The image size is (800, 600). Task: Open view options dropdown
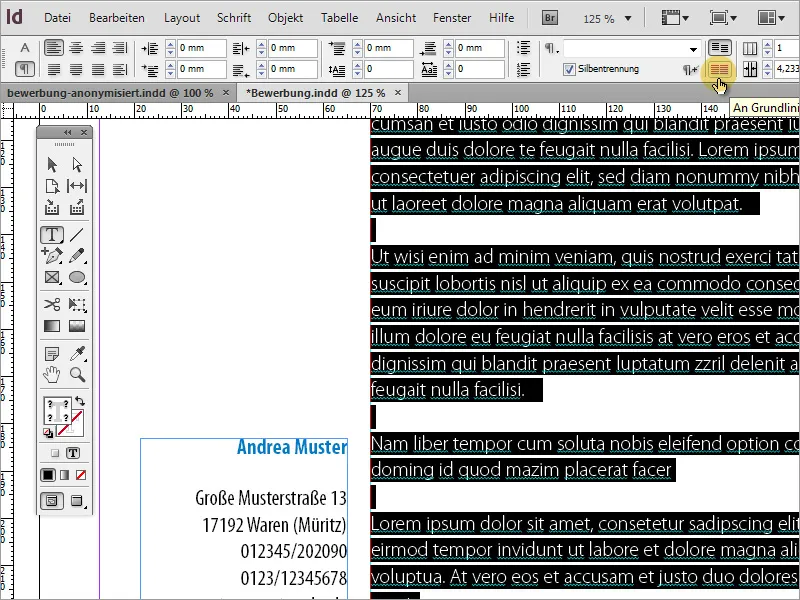(x=674, y=18)
